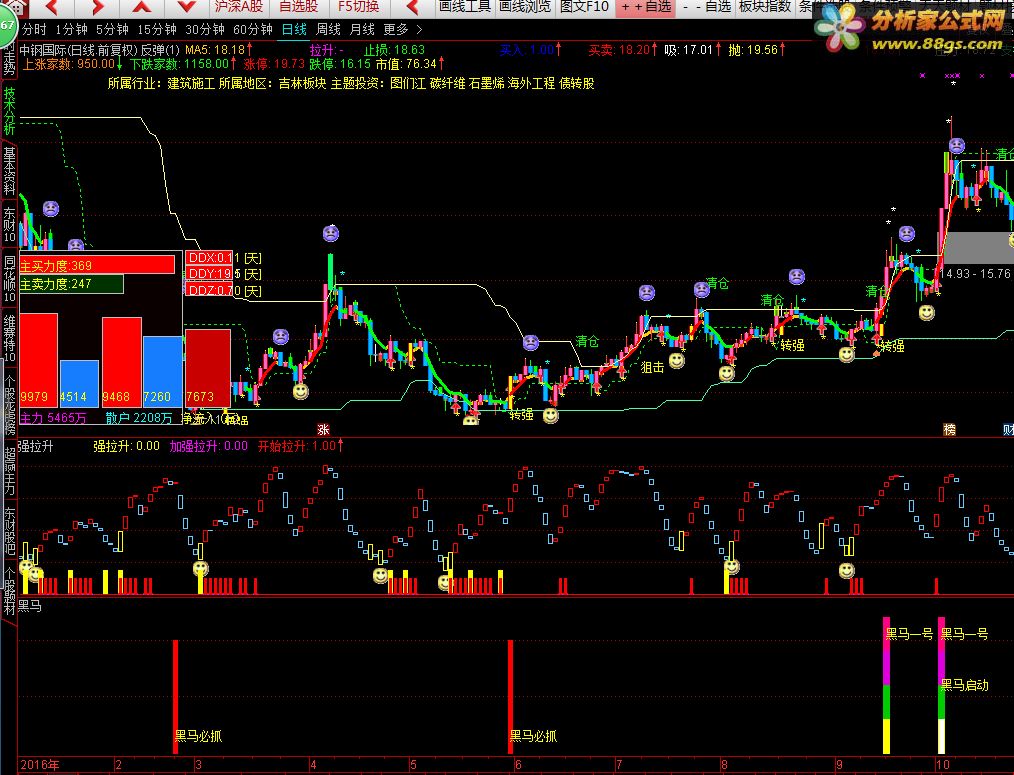The image size is (1014, 775).
Task: Switch to 1分钟 period tab
Action: [x=71, y=30]
